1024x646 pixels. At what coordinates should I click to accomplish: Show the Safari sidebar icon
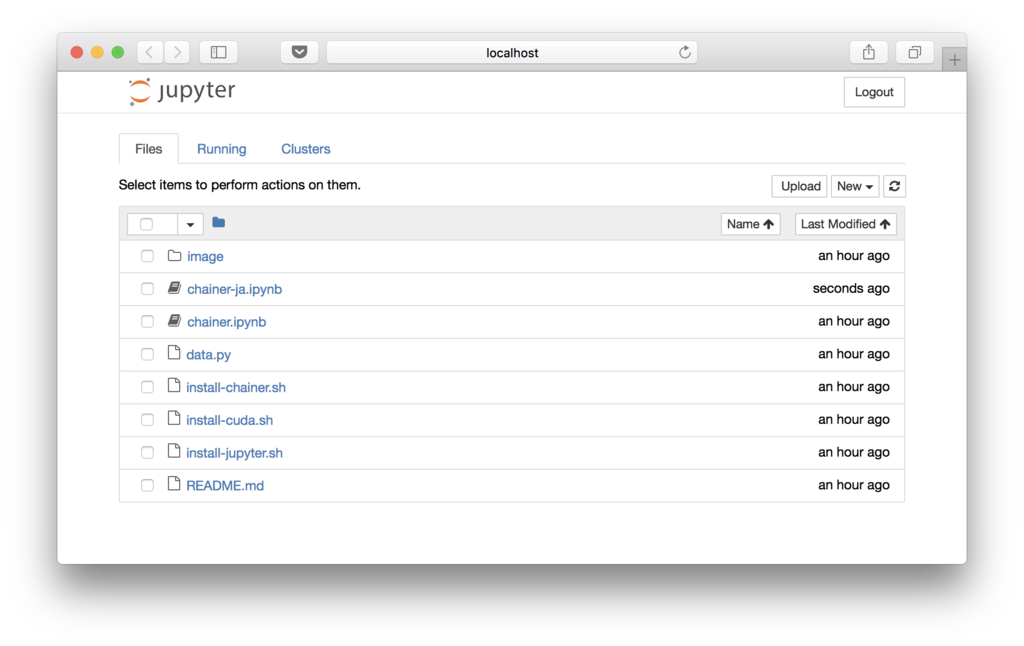click(x=219, y=52)
